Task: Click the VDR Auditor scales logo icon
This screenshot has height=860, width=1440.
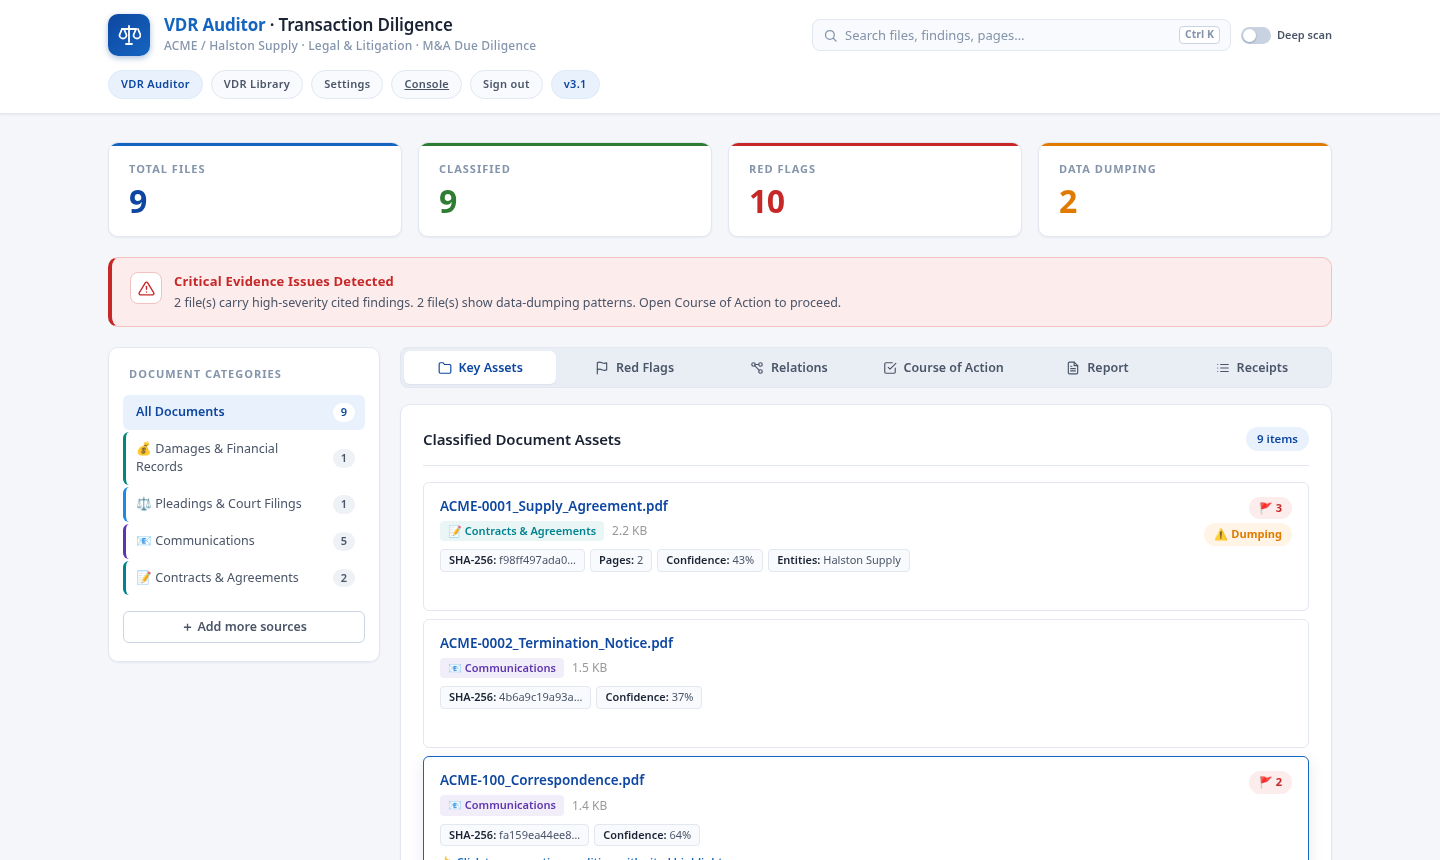Action: coord(129,35)
